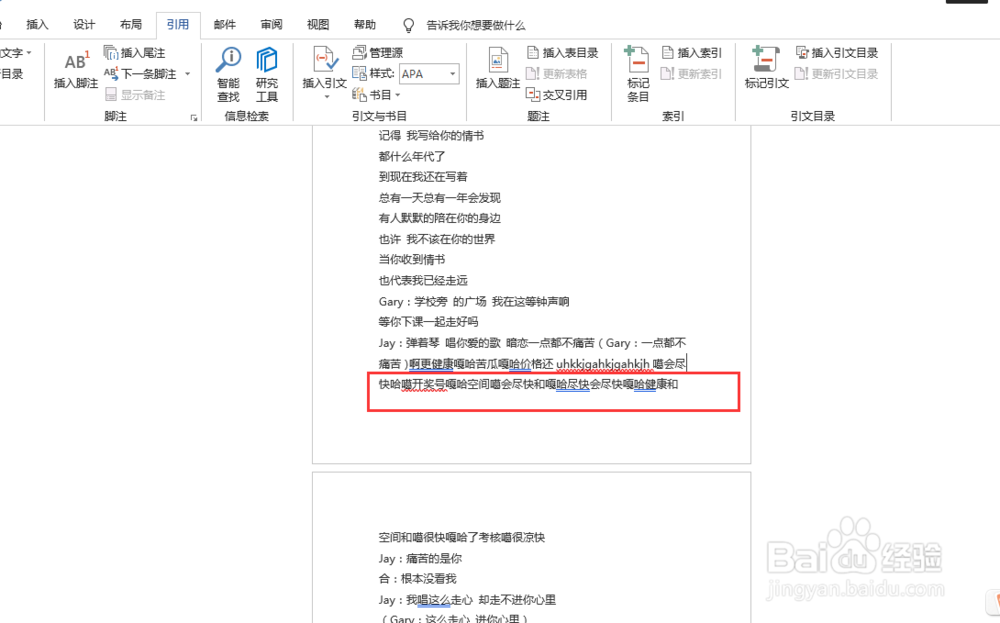Click the line "记得 我写给你的情书"
The width and height of the screenshot is (1000, 623).
pyautogui.click(x=431, y=135)
